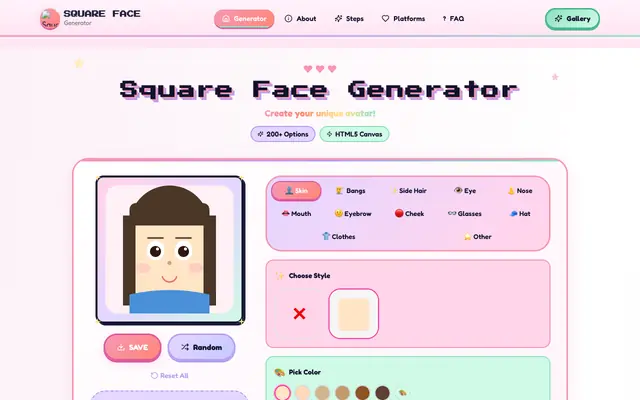Image resolution: width=640 pixels, height=400 pixels.
Task: Pick the fourth light-brown skin swatch
Action: click(x=342, y=393)
